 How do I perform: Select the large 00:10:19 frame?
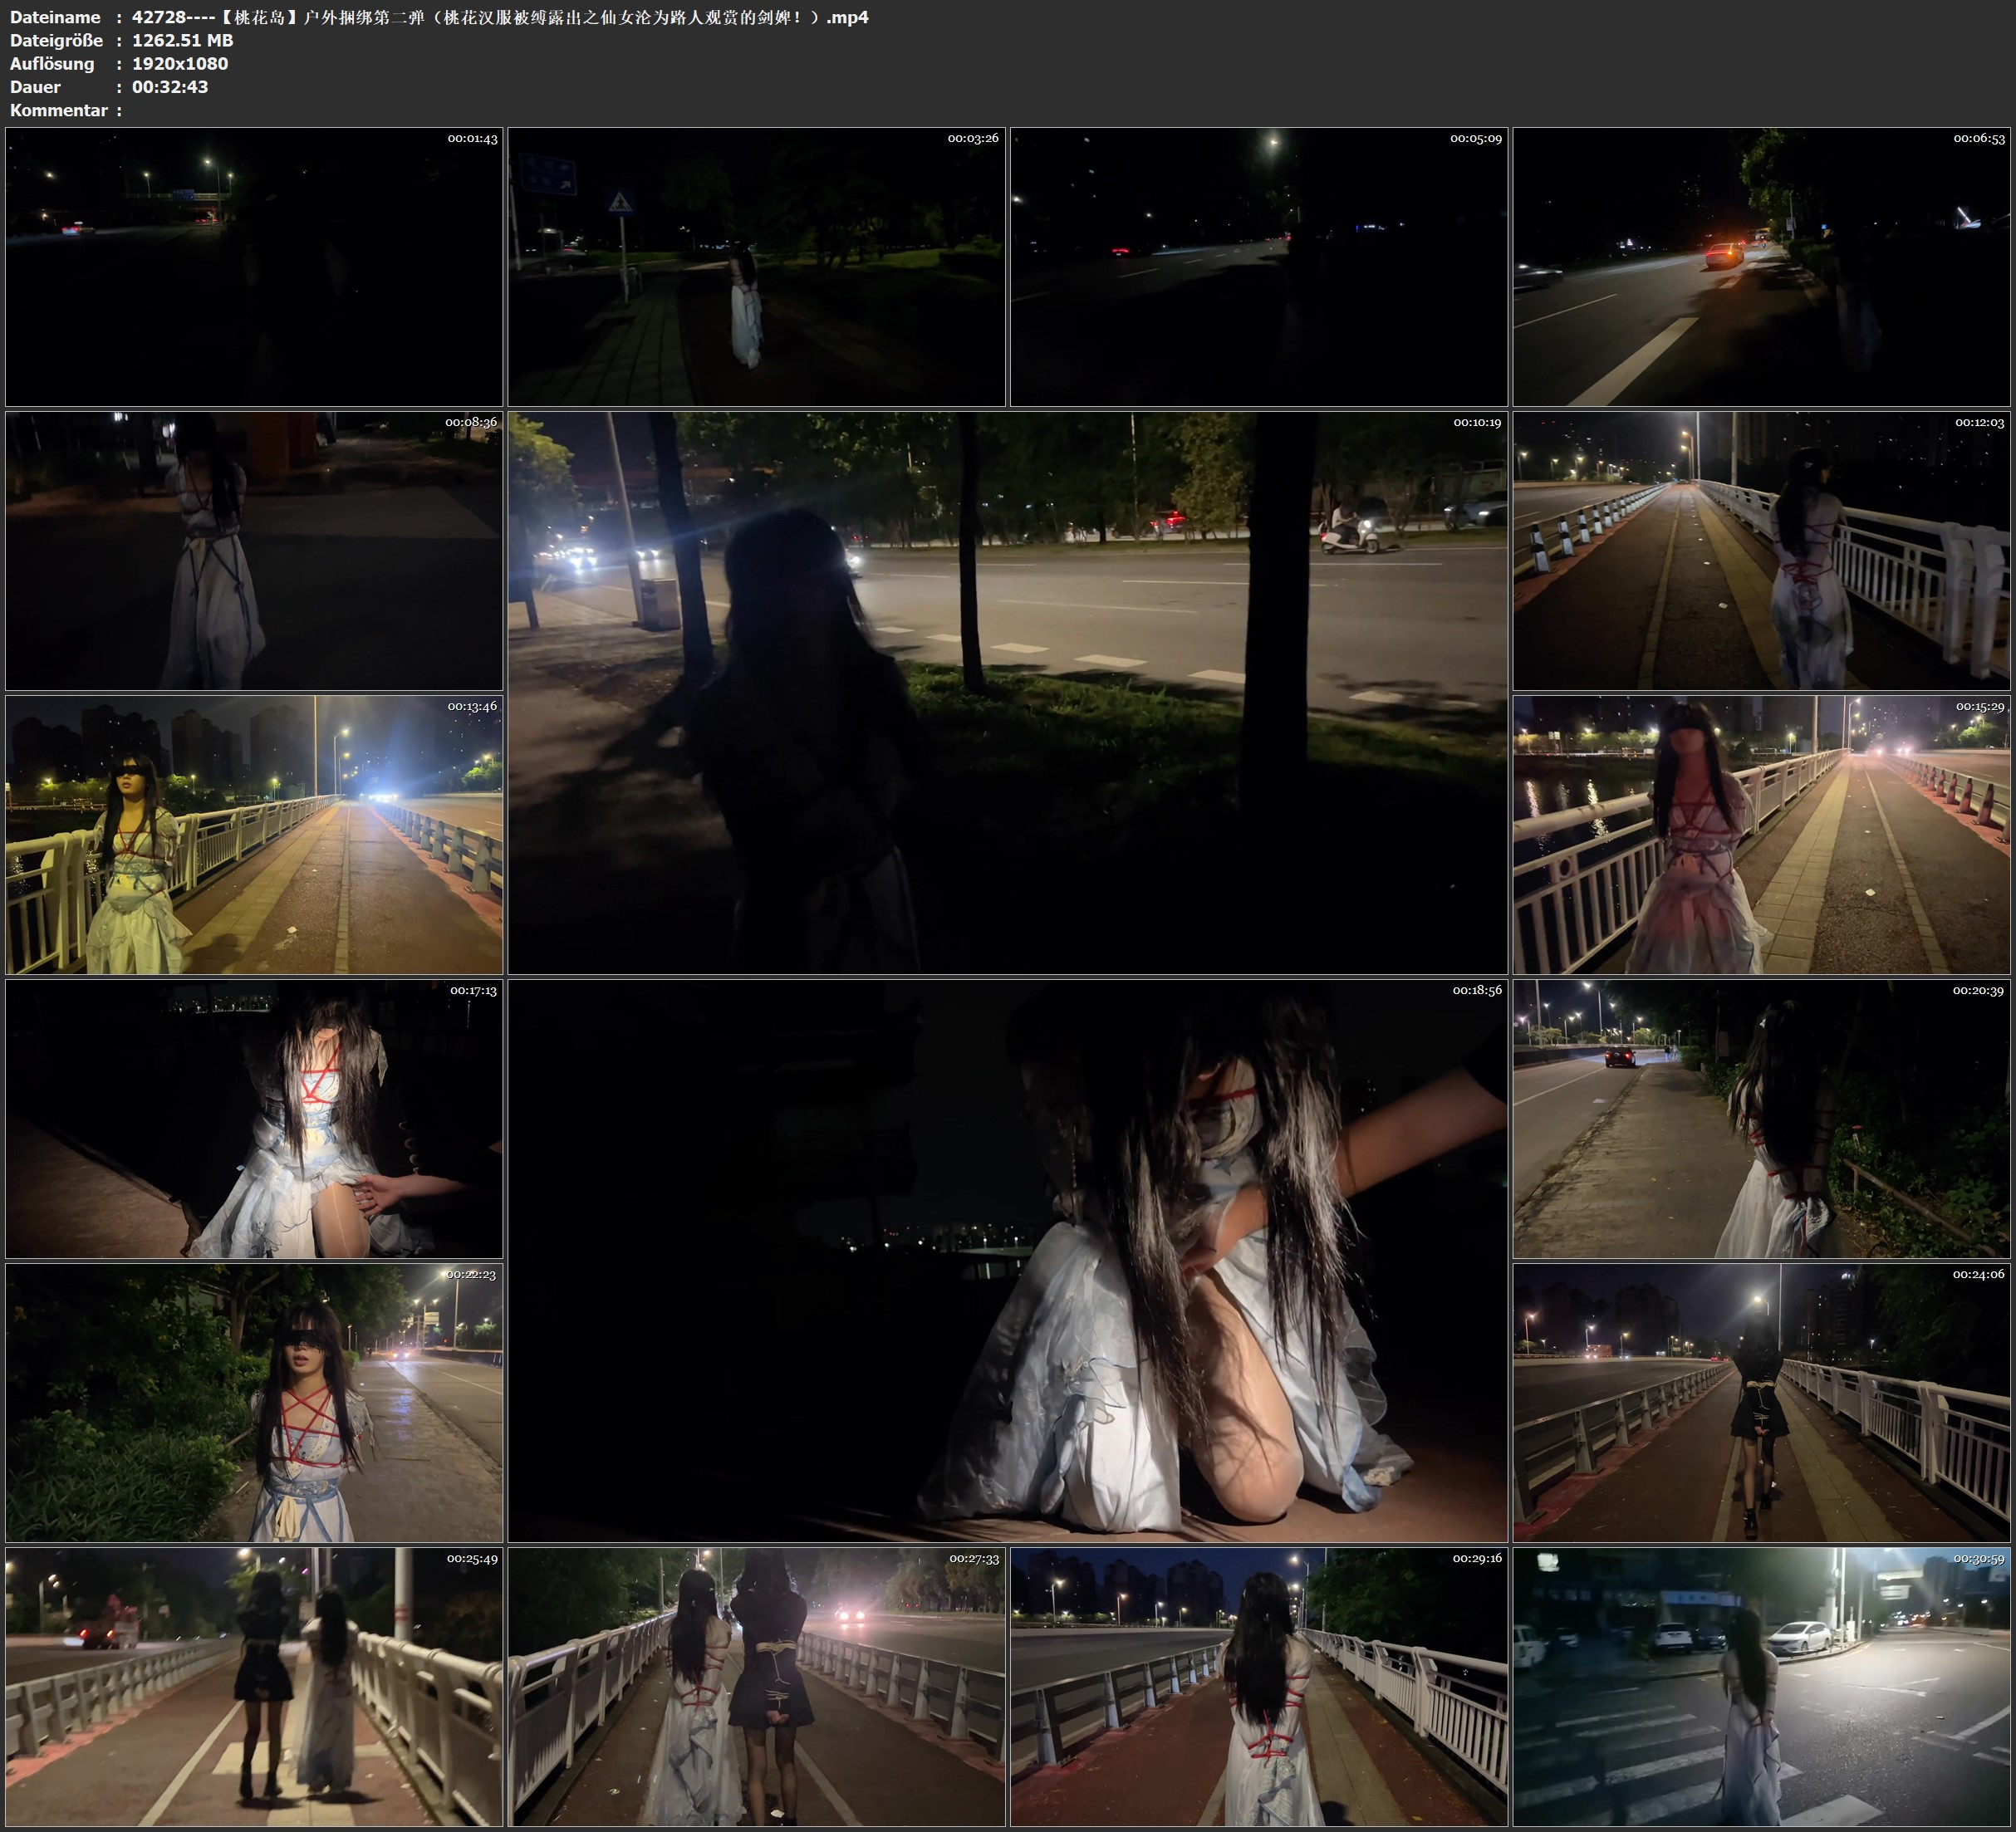pyautogui.click(x=1007, y=692)
